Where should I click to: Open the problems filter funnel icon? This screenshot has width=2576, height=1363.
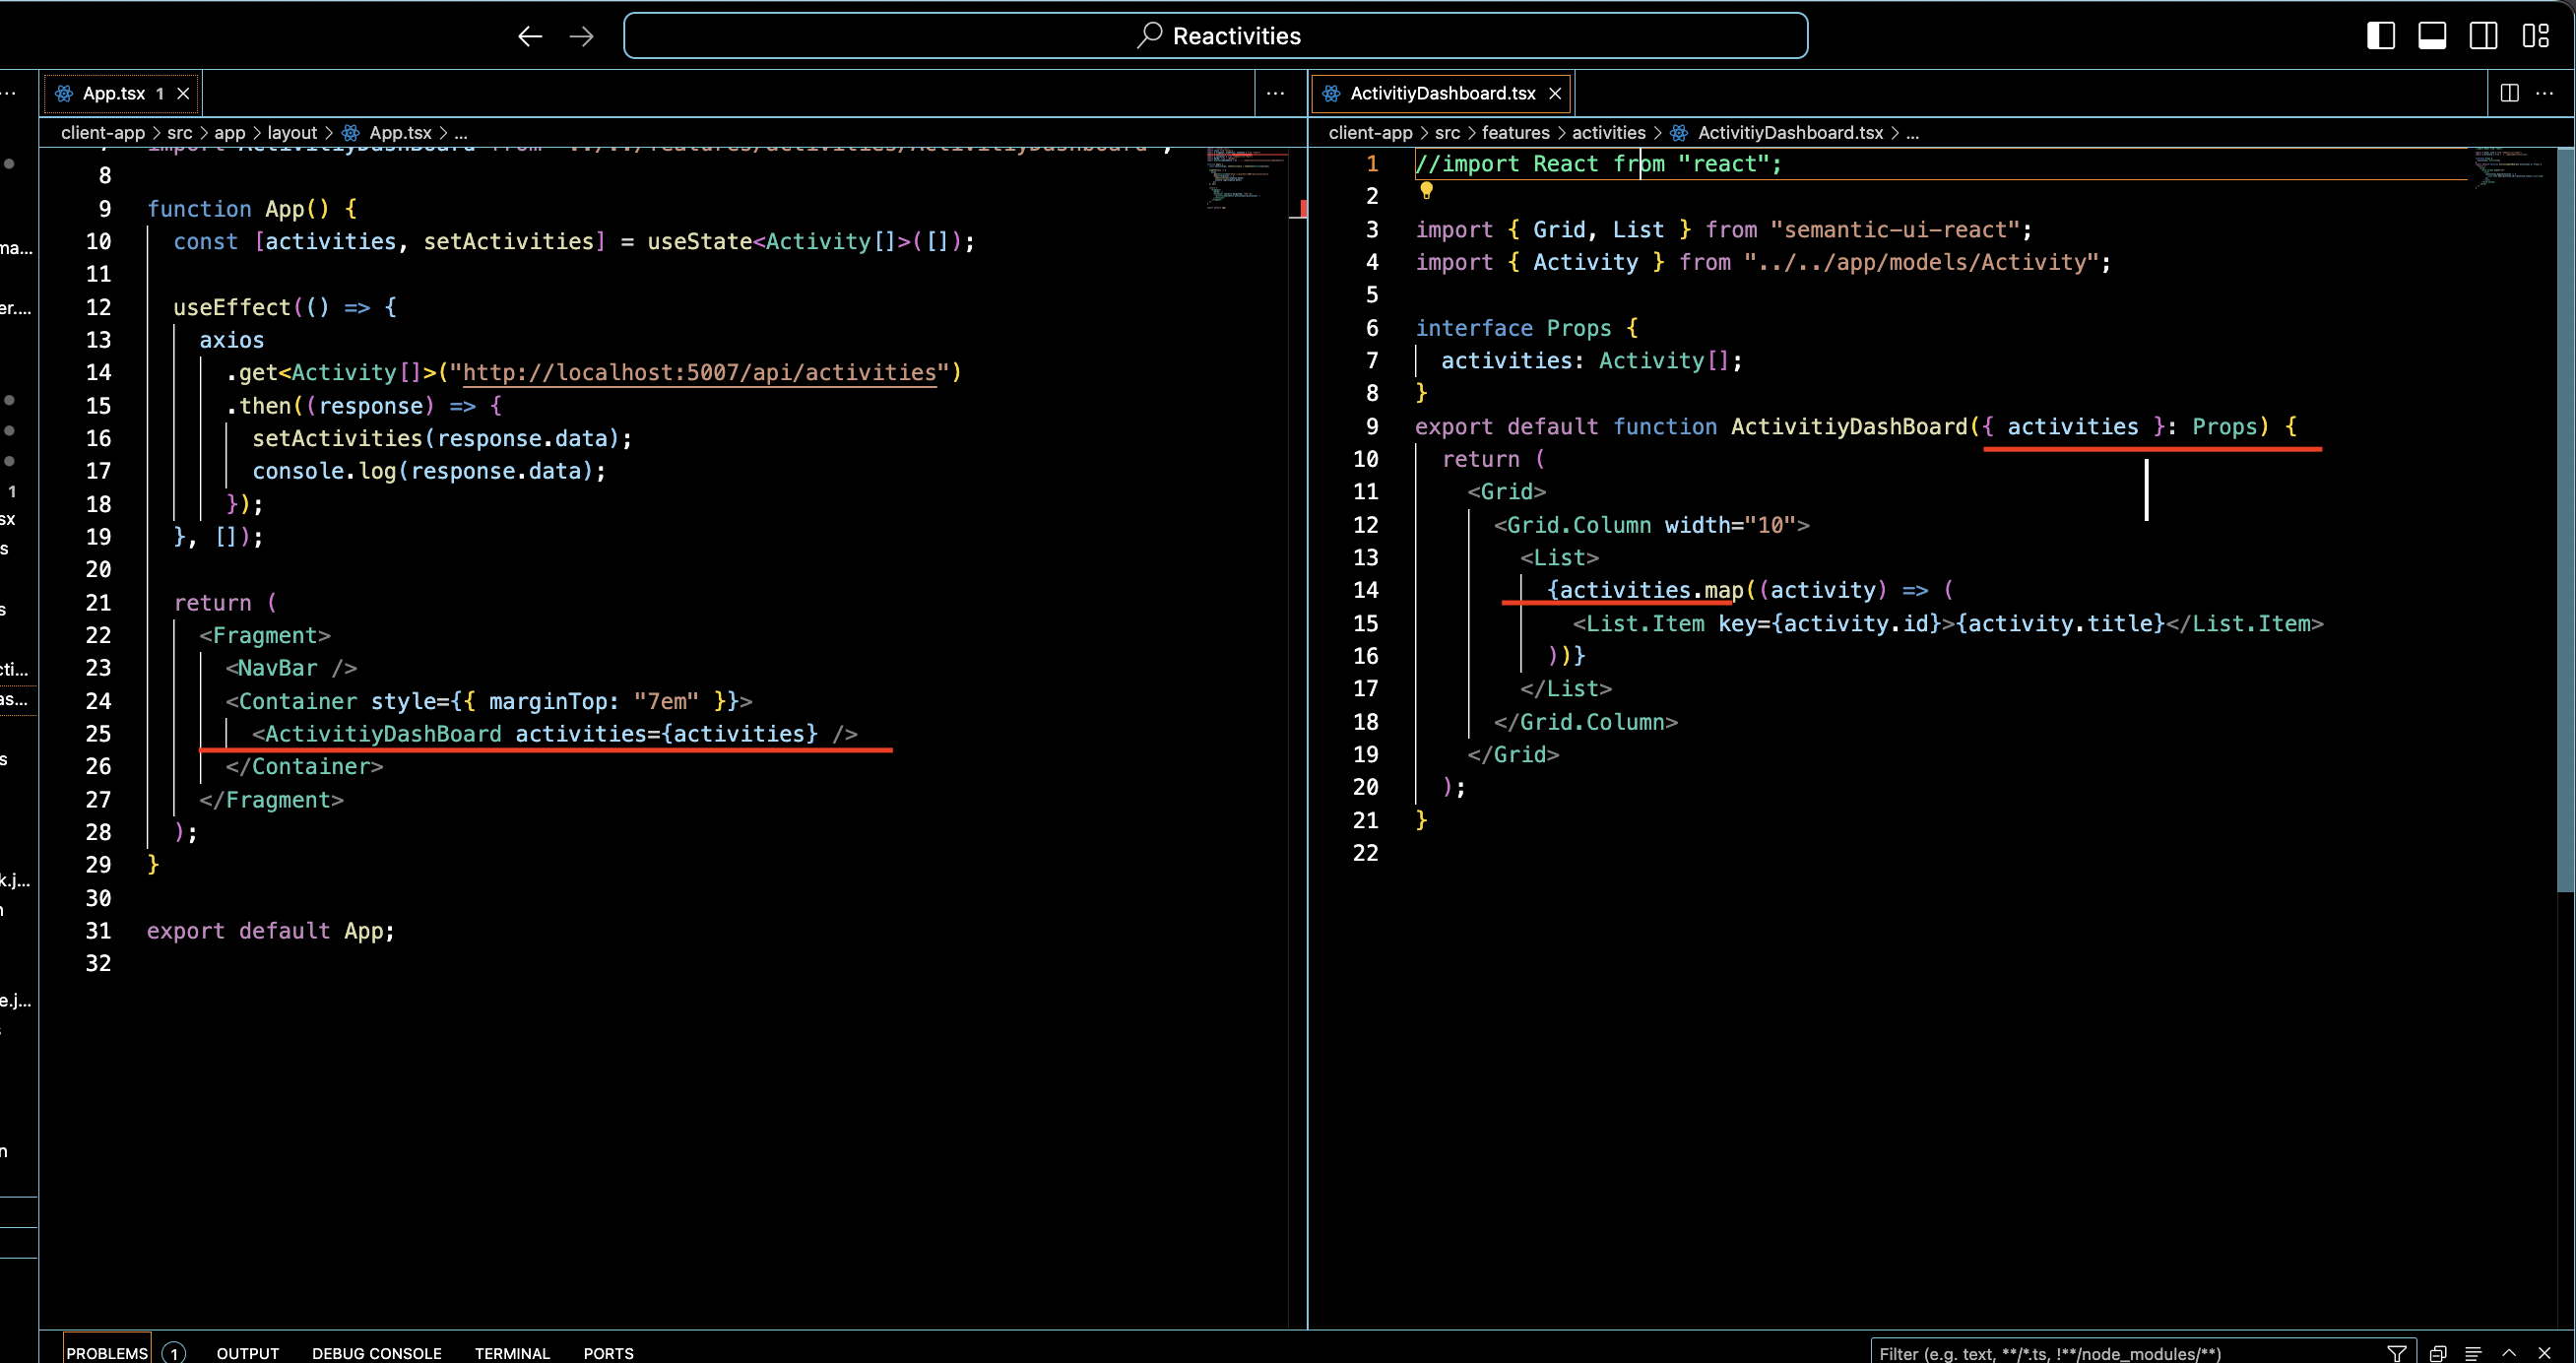(2397, 1352)
